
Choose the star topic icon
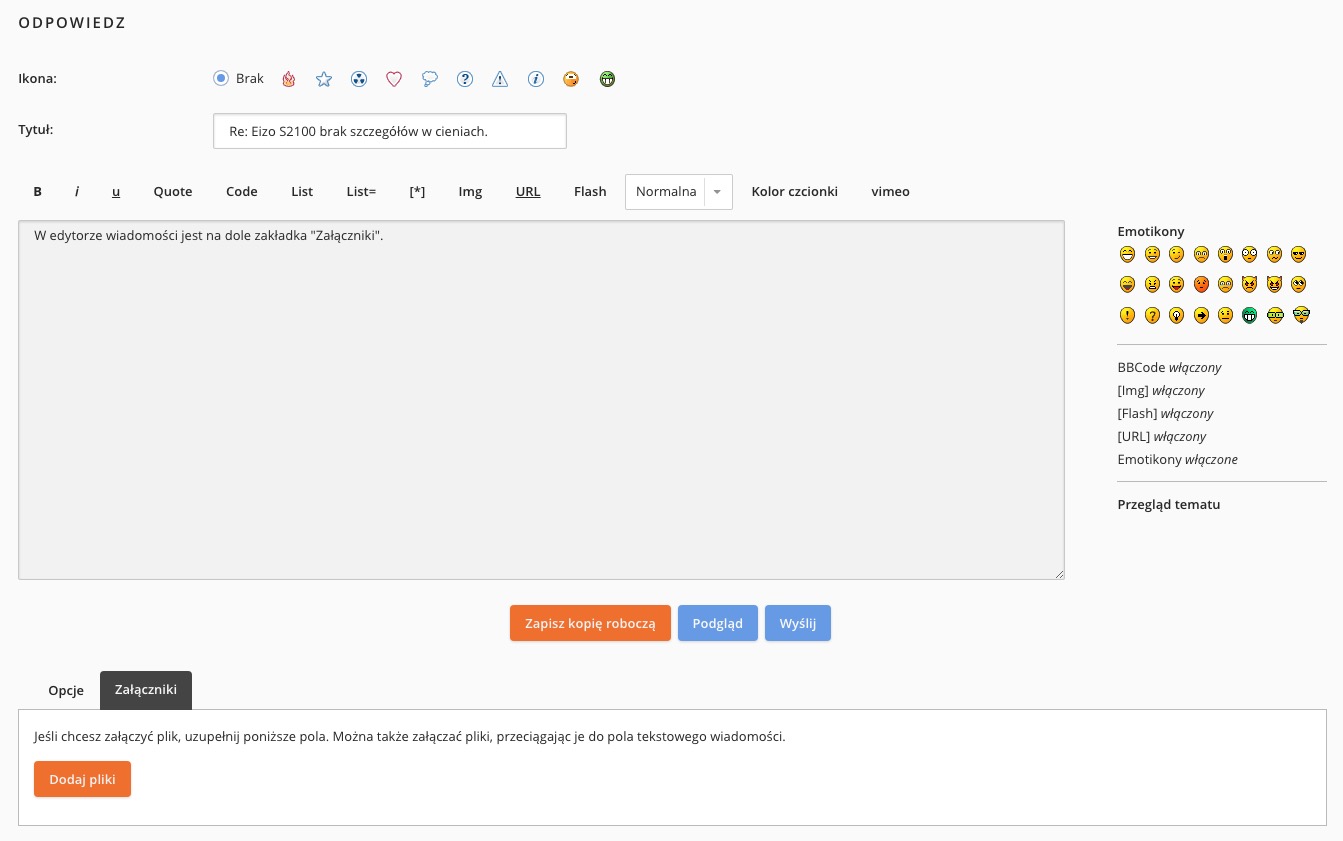[324, 79]
